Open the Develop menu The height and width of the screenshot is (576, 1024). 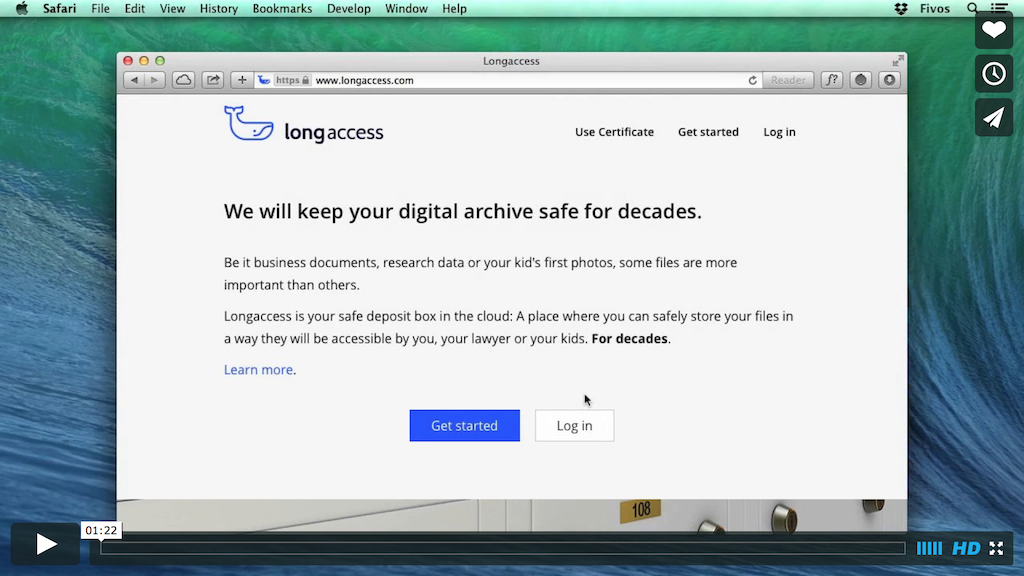click(349, 8)
